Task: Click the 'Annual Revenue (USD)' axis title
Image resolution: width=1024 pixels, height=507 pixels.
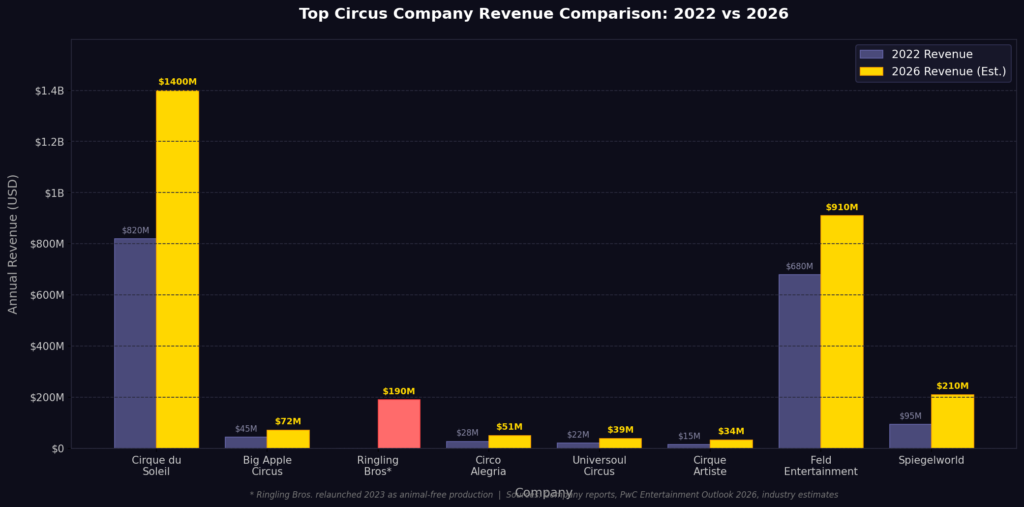Action: pos(12,244)
